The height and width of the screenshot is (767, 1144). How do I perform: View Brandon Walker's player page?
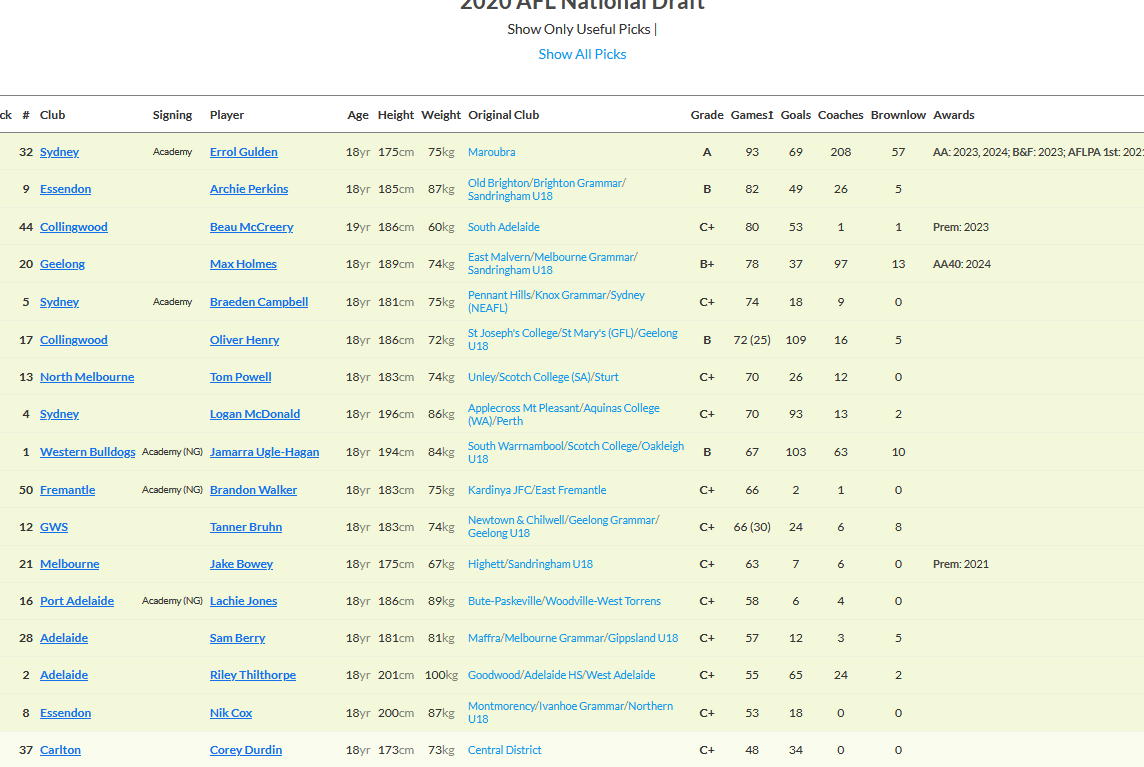click(253, 490)
